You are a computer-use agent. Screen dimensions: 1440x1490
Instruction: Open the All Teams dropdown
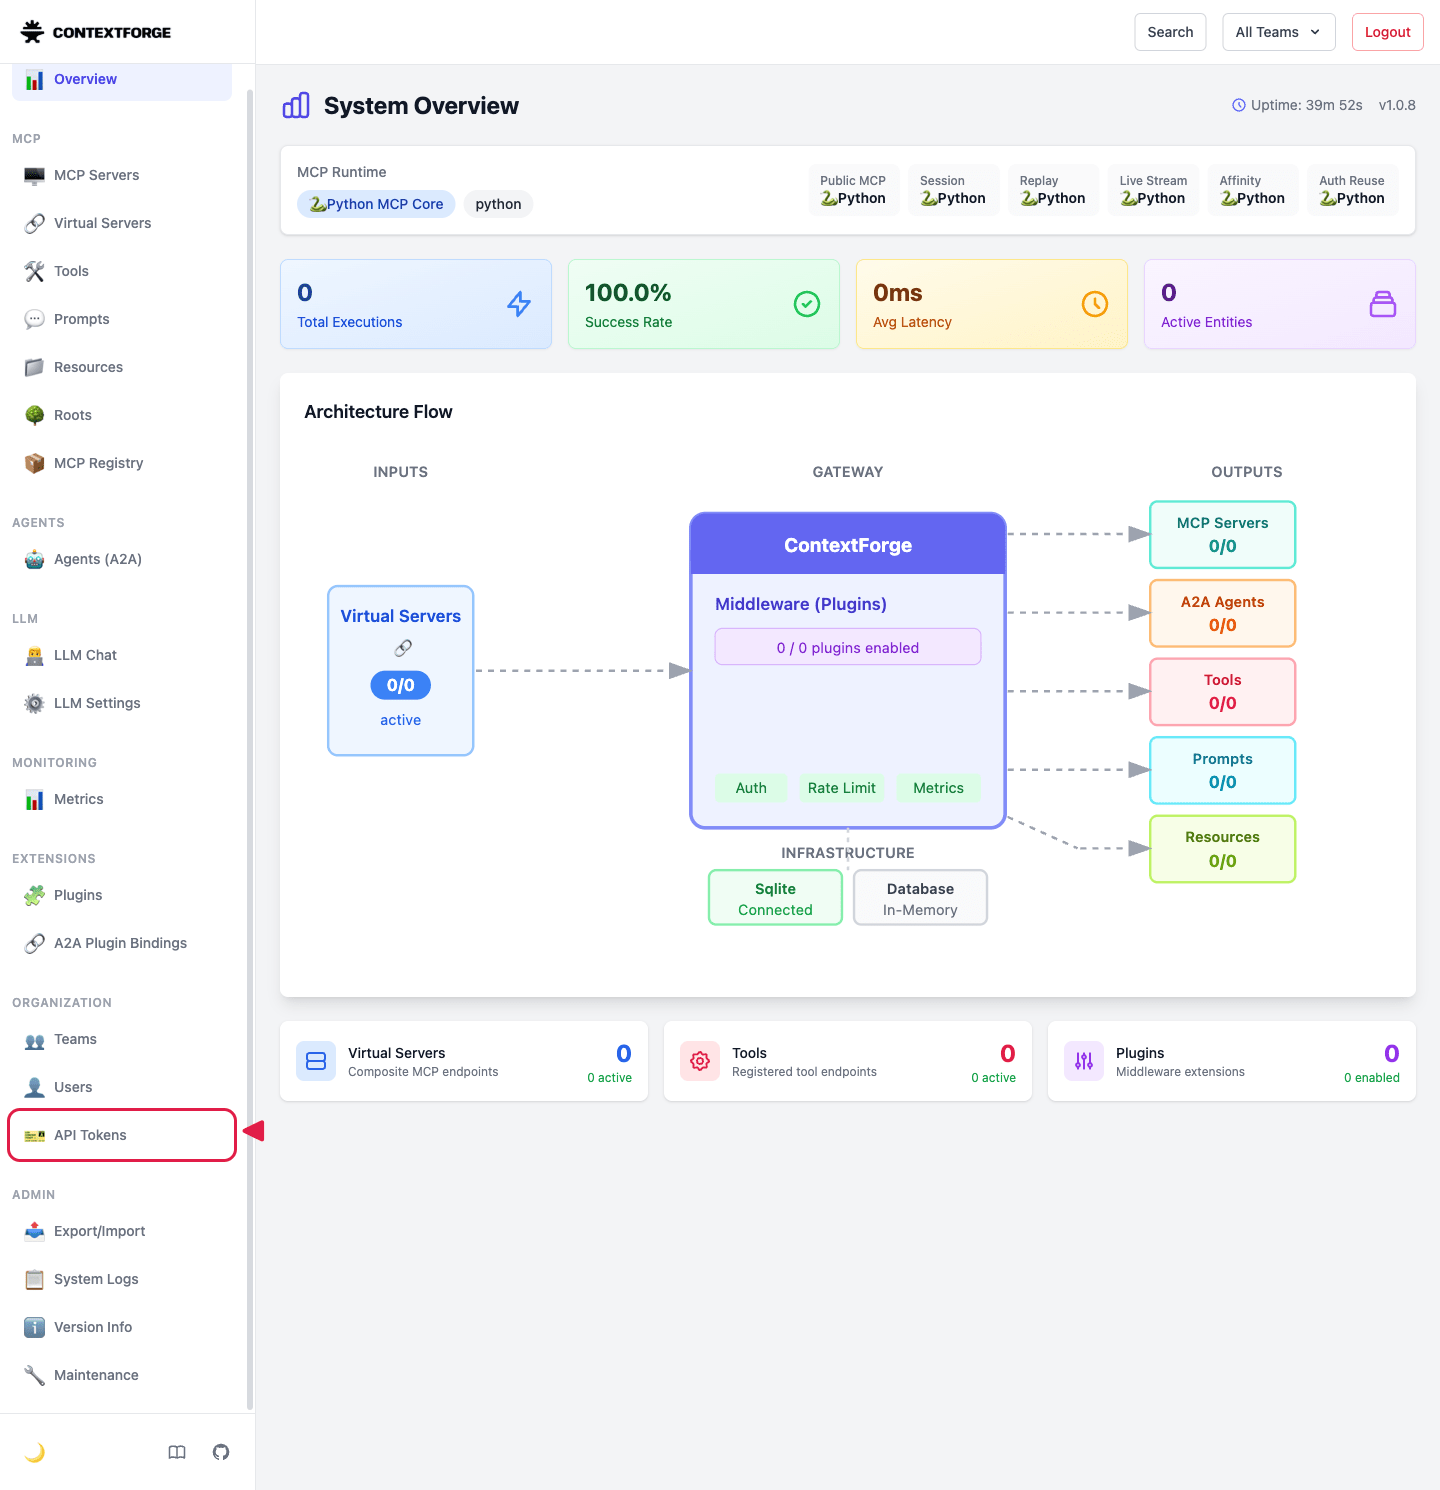[1279, 32]
